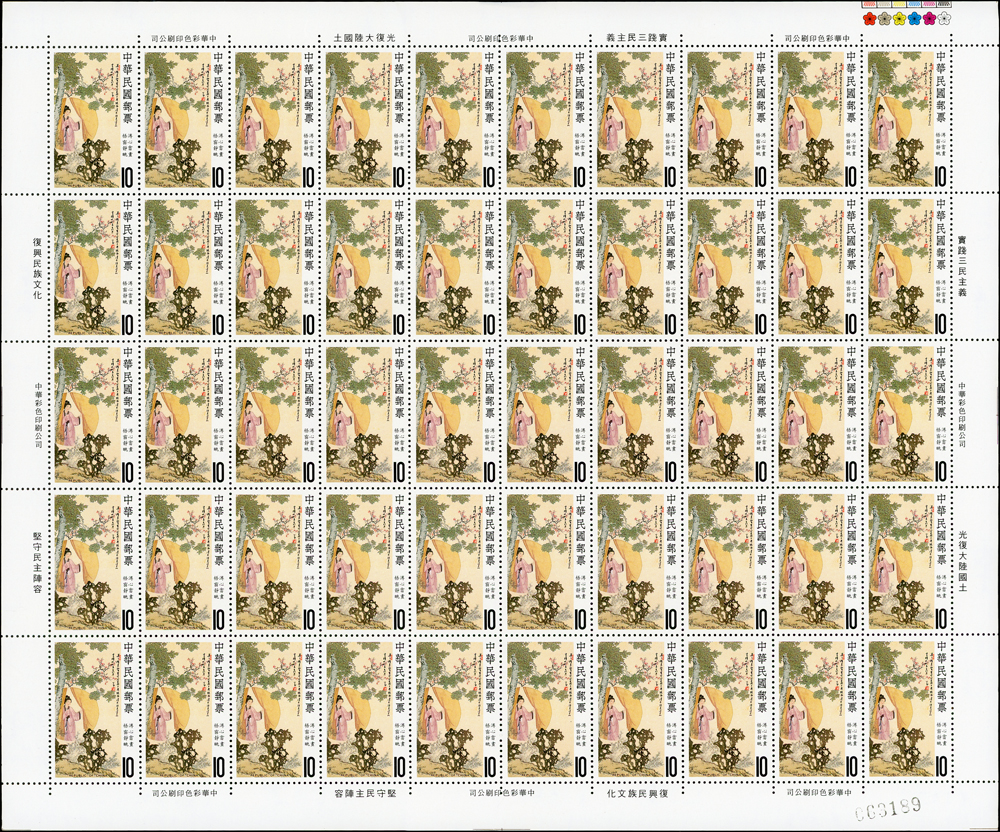1000x832 pixels.
Task: Click right margin imprint 中華彩色印刷公司
Action: [x=962, y=414]
